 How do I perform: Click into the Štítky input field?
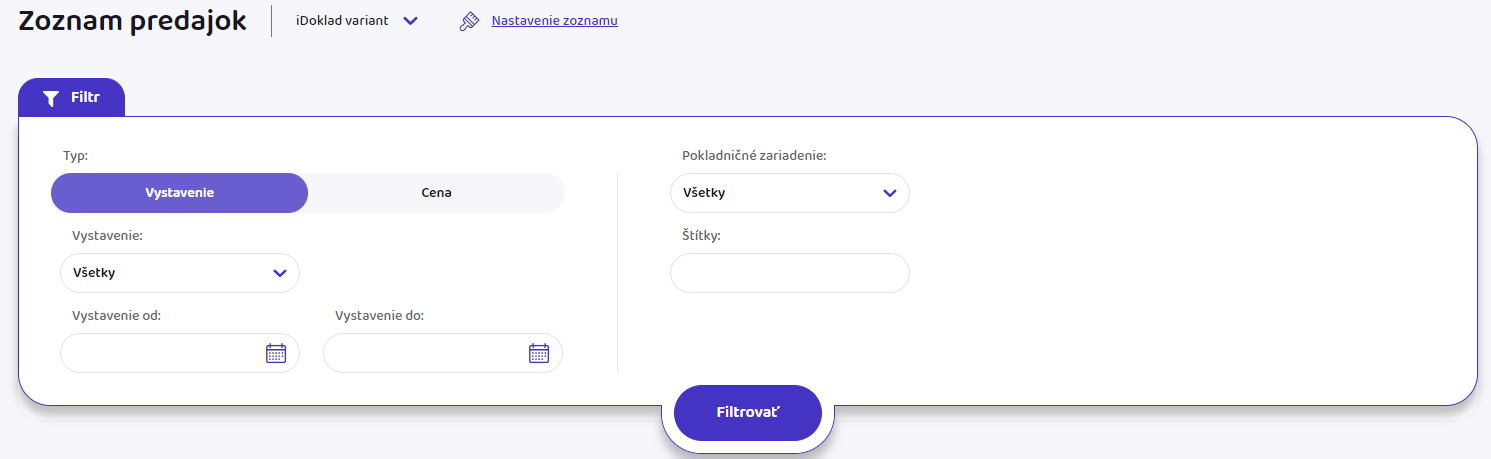coord(789,273)
